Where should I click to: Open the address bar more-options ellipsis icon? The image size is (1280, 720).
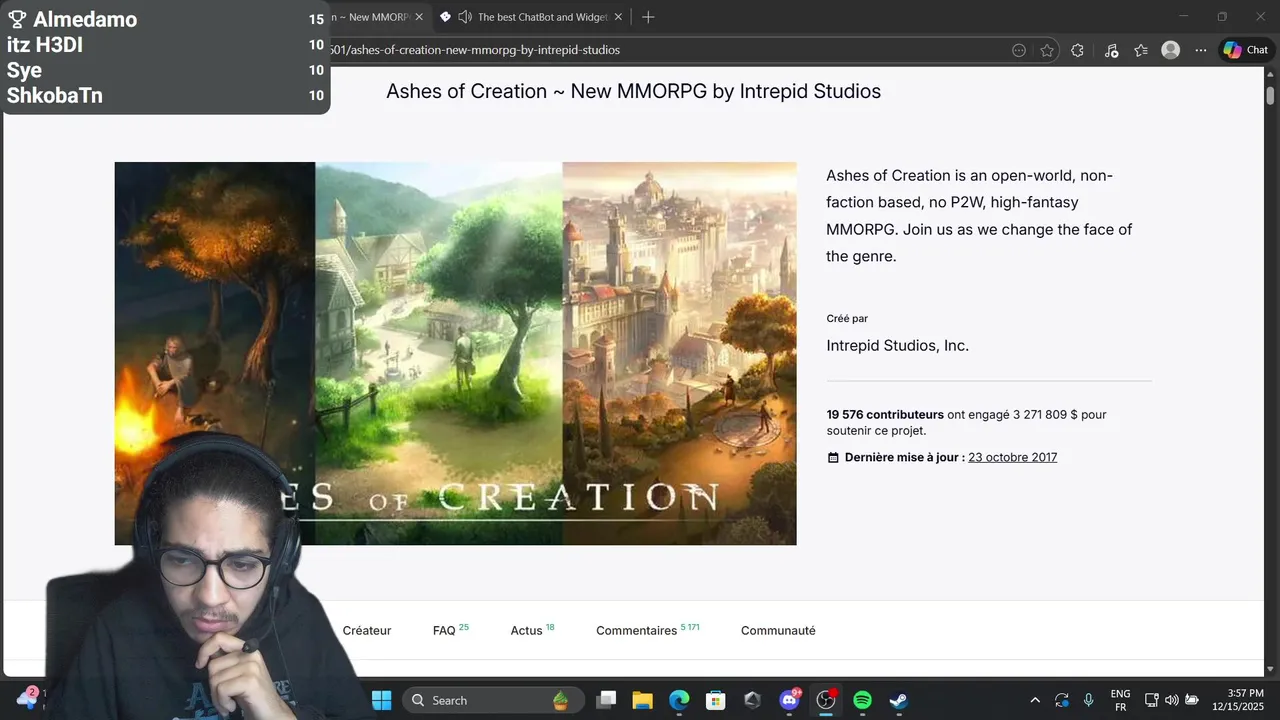(x=1019, y=50)
